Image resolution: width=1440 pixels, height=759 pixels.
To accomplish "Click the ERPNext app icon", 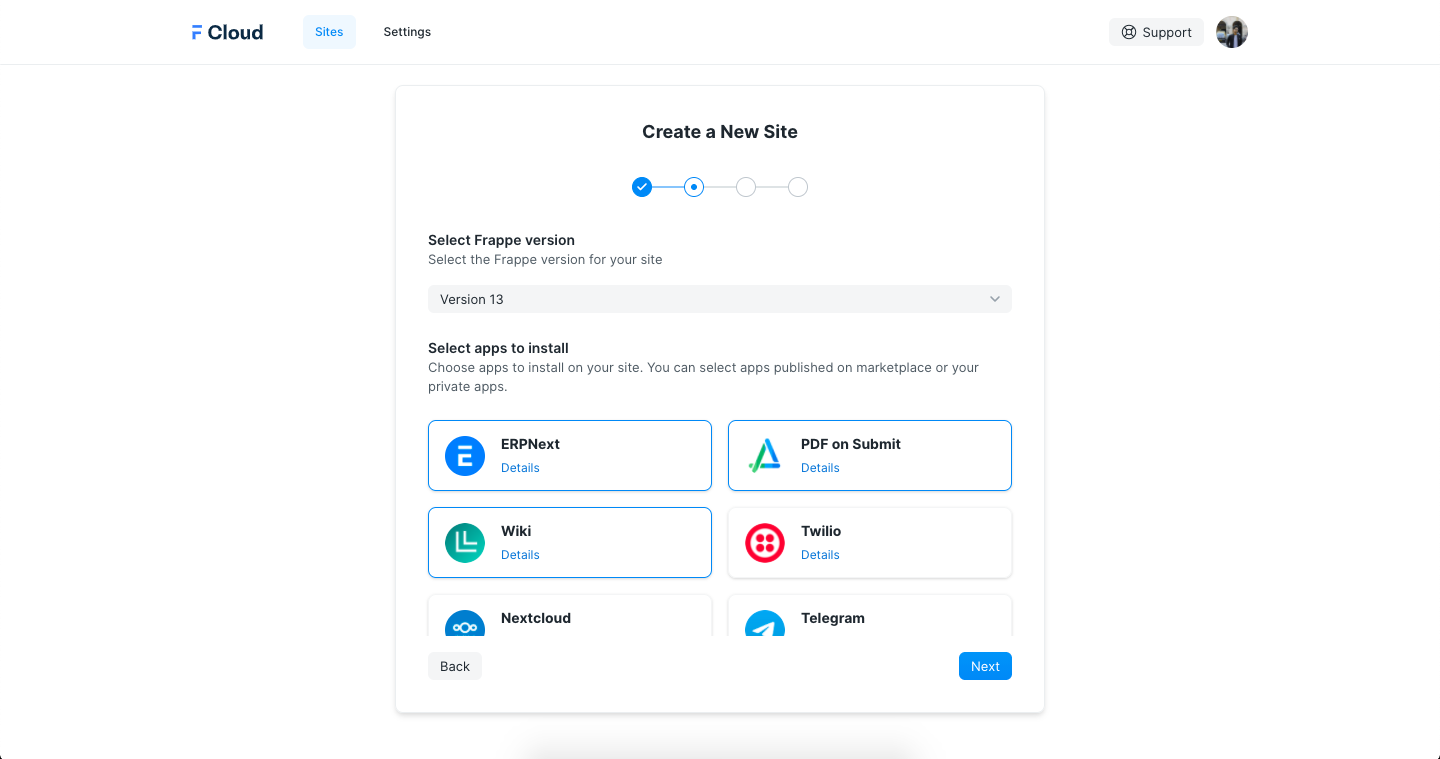I will coord(465,456).
